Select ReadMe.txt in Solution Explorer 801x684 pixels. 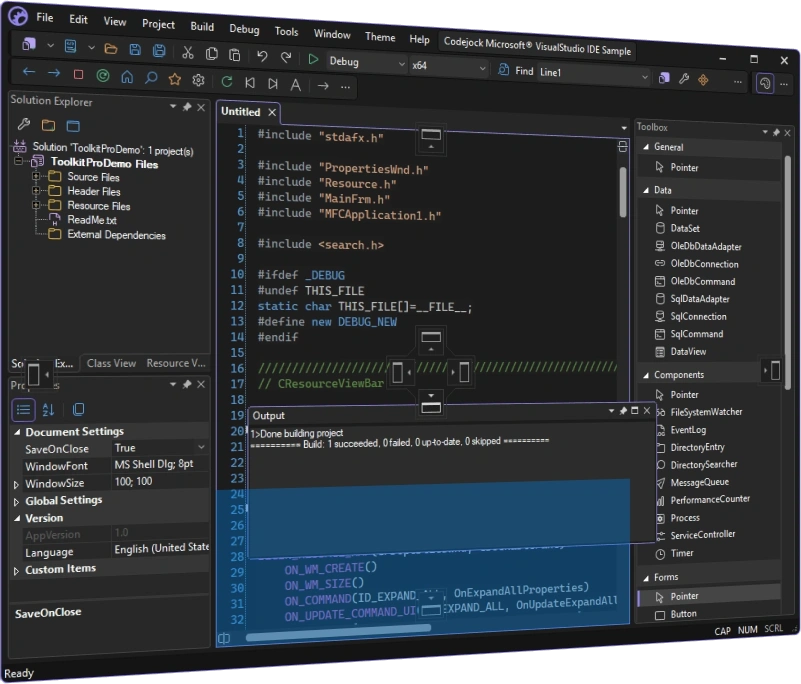pos(92,220)
